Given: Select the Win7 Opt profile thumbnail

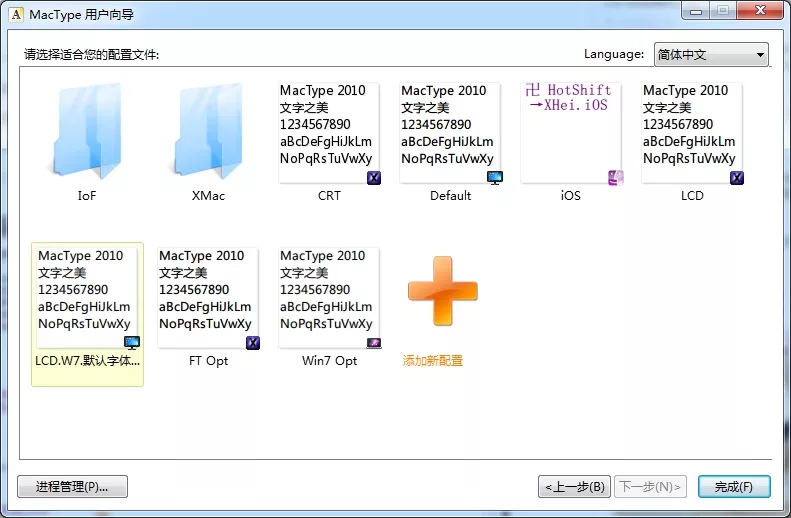Looking at the screenshot, I should coord(329,298).
